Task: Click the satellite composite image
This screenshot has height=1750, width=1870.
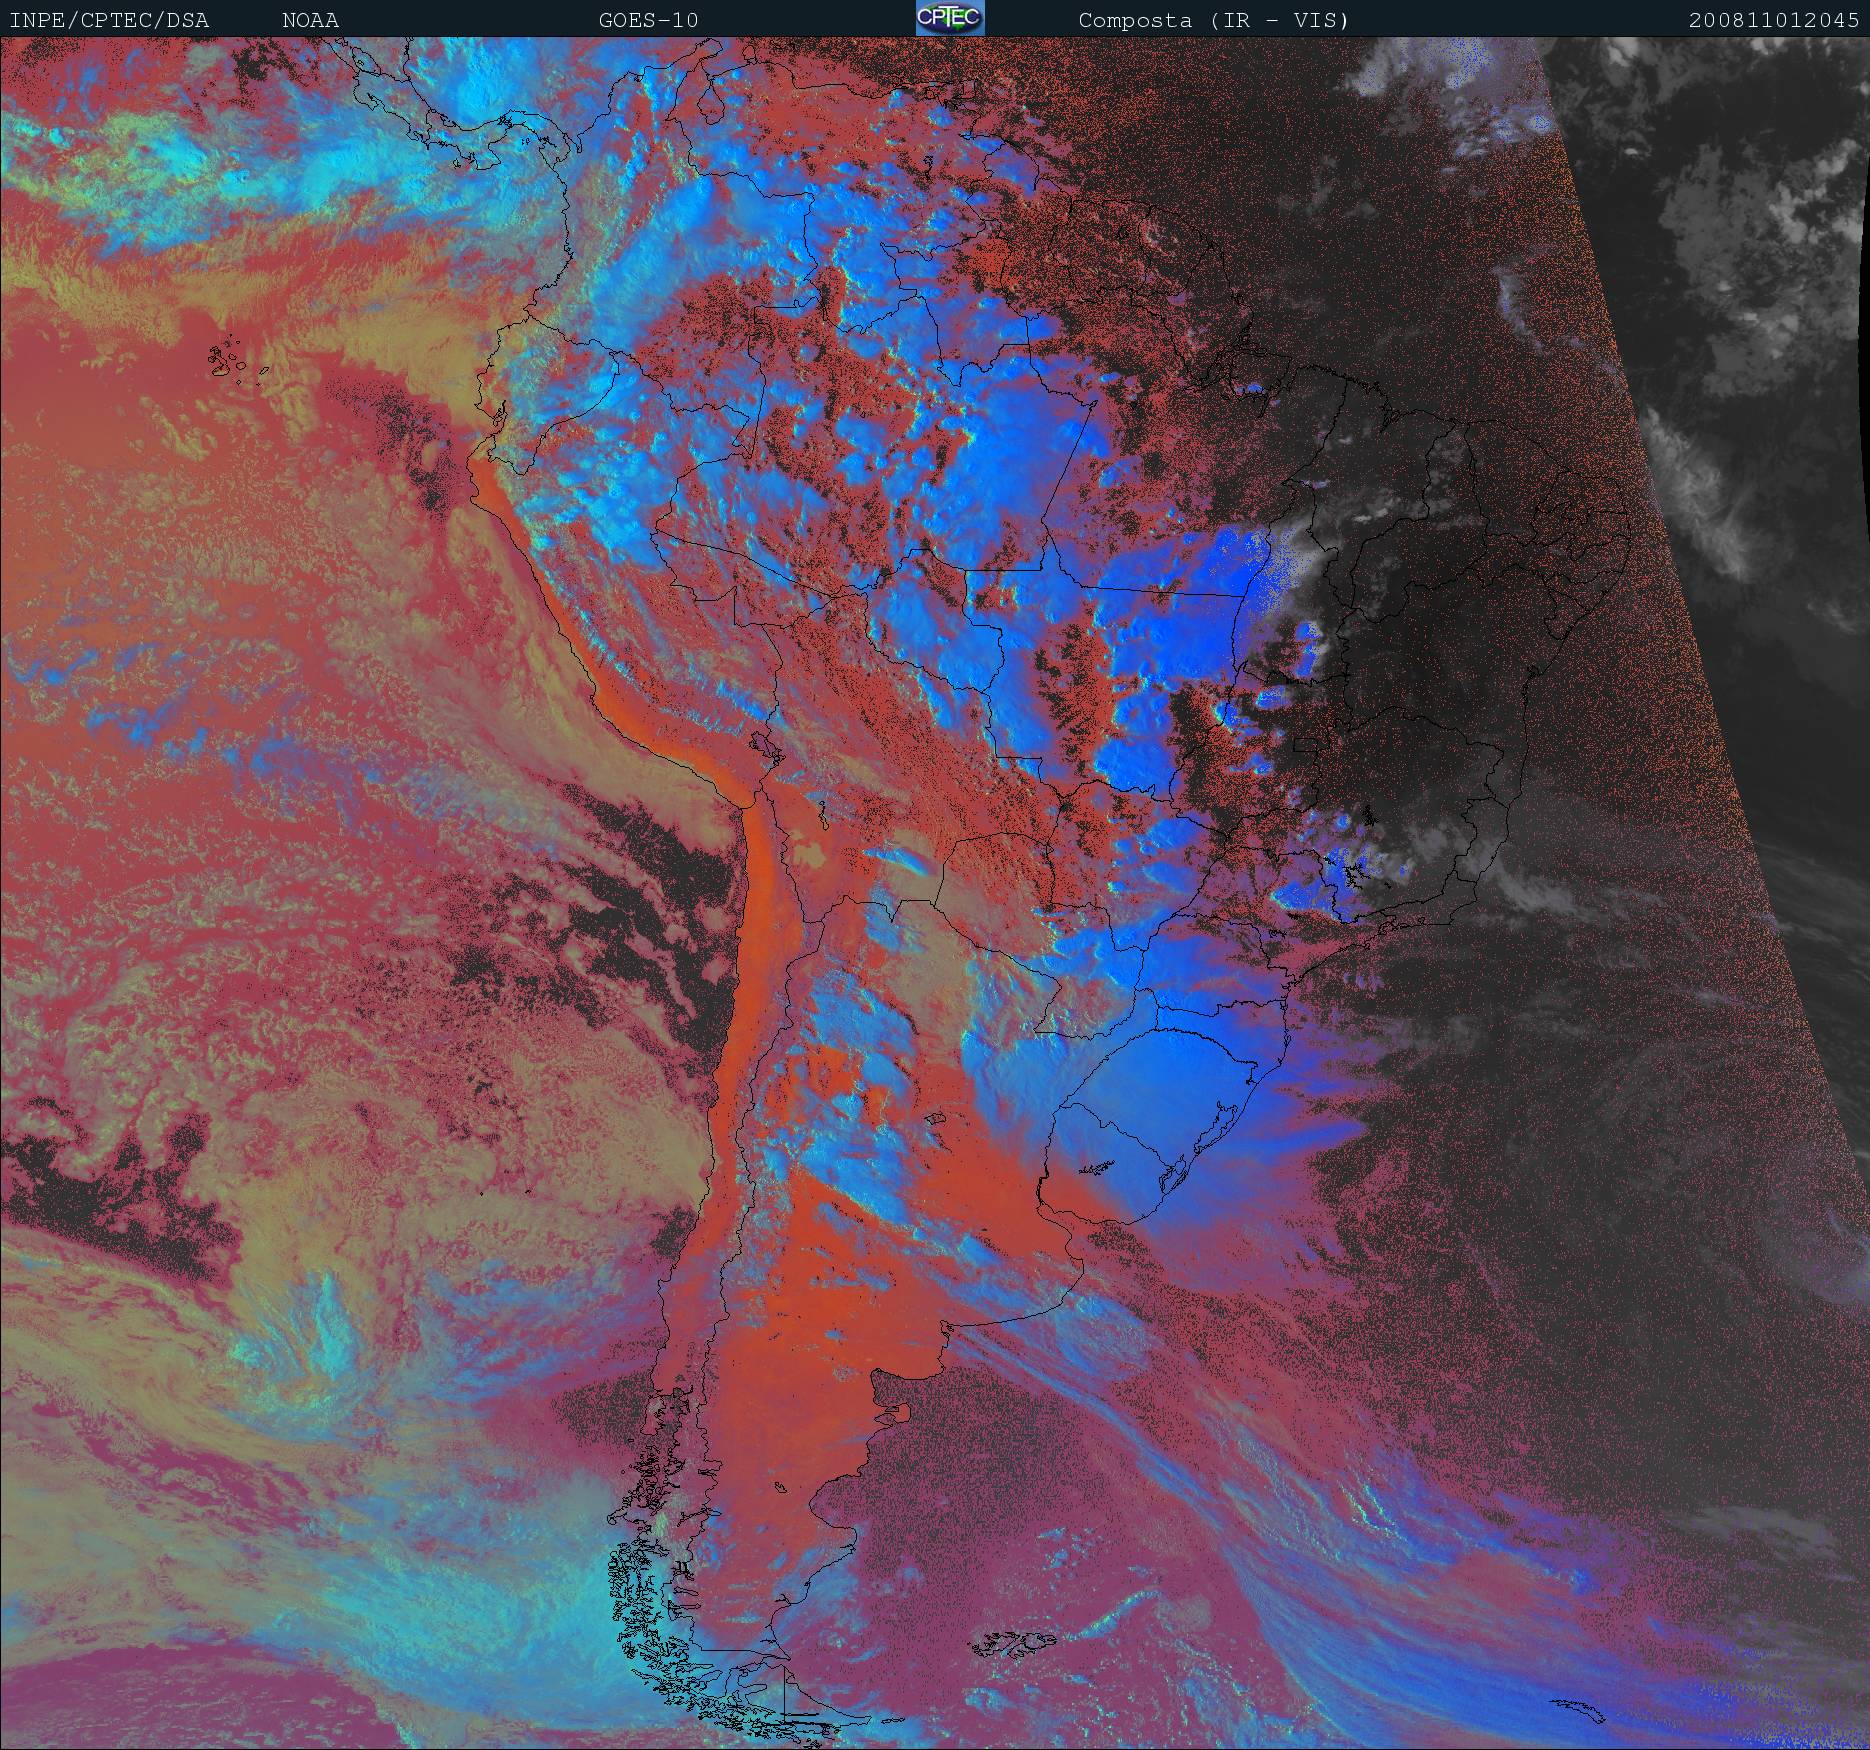Action: pyautogui.click(x=935, y=893)
